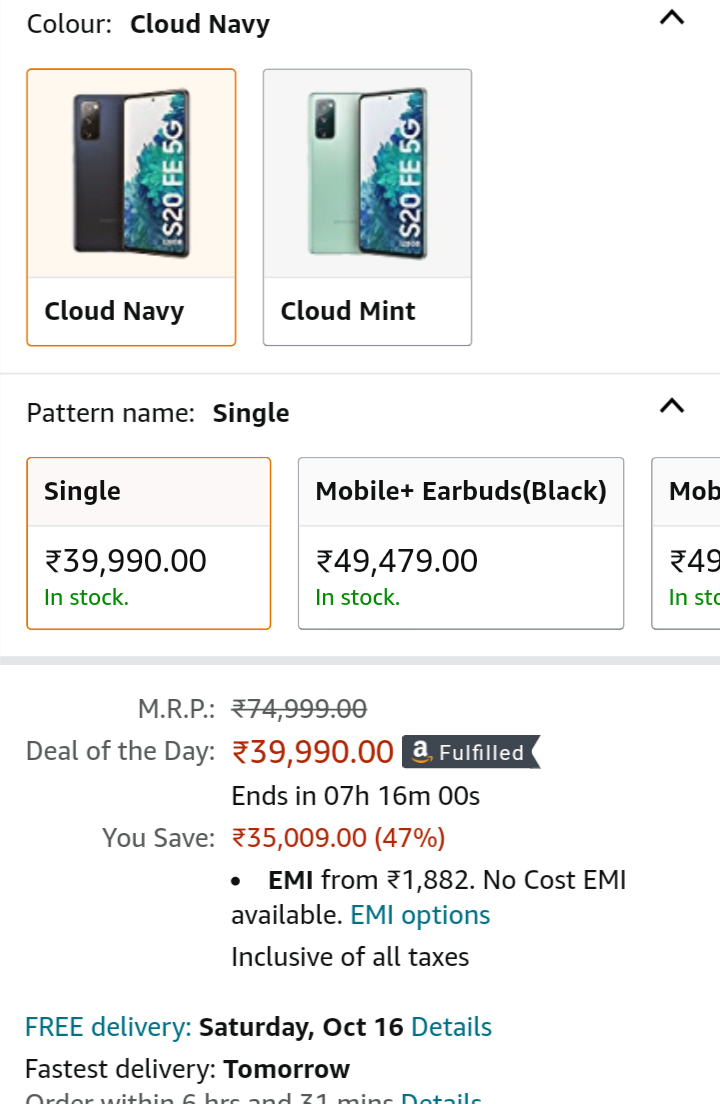Image resolution: width=720 pixels, height=1104 pixels.
Task: Click the Cloud Mint colour label
Action: pos(348,311)
